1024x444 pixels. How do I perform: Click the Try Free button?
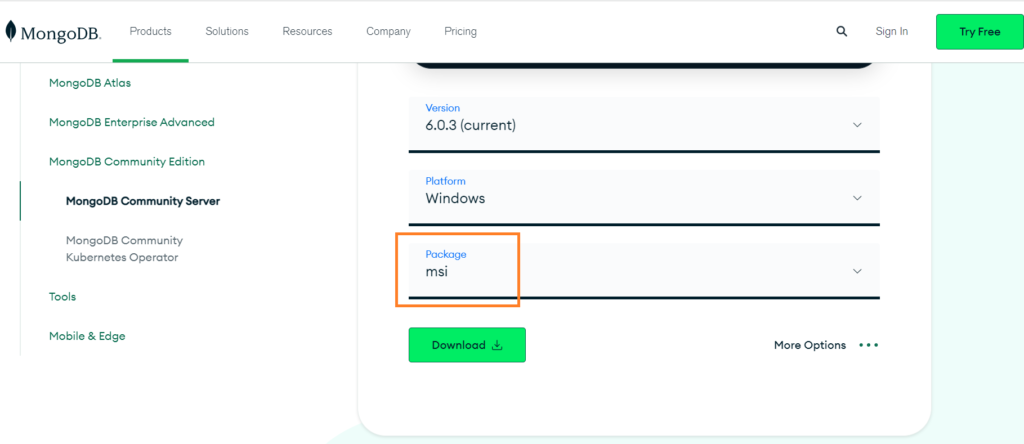980,31
